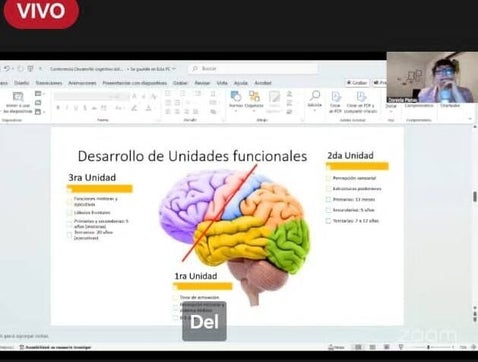
Task: Open the Presentación con diapositivas tab
Action: coord(135,83)
